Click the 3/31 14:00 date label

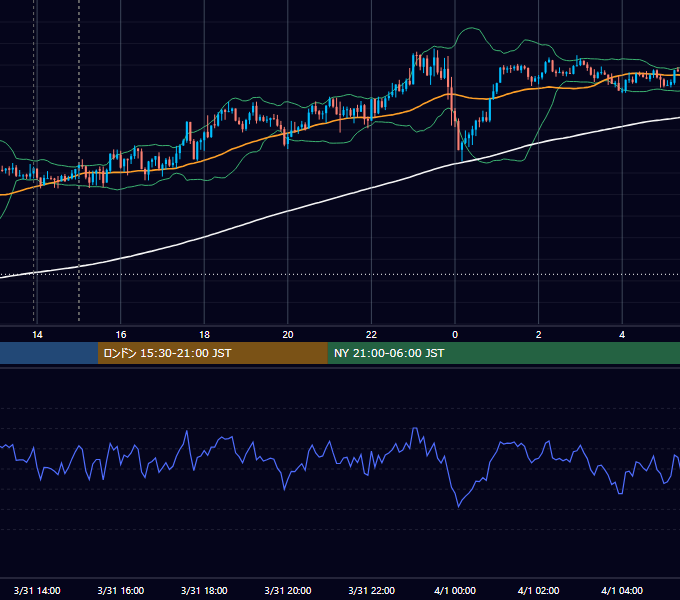[37, 590]
